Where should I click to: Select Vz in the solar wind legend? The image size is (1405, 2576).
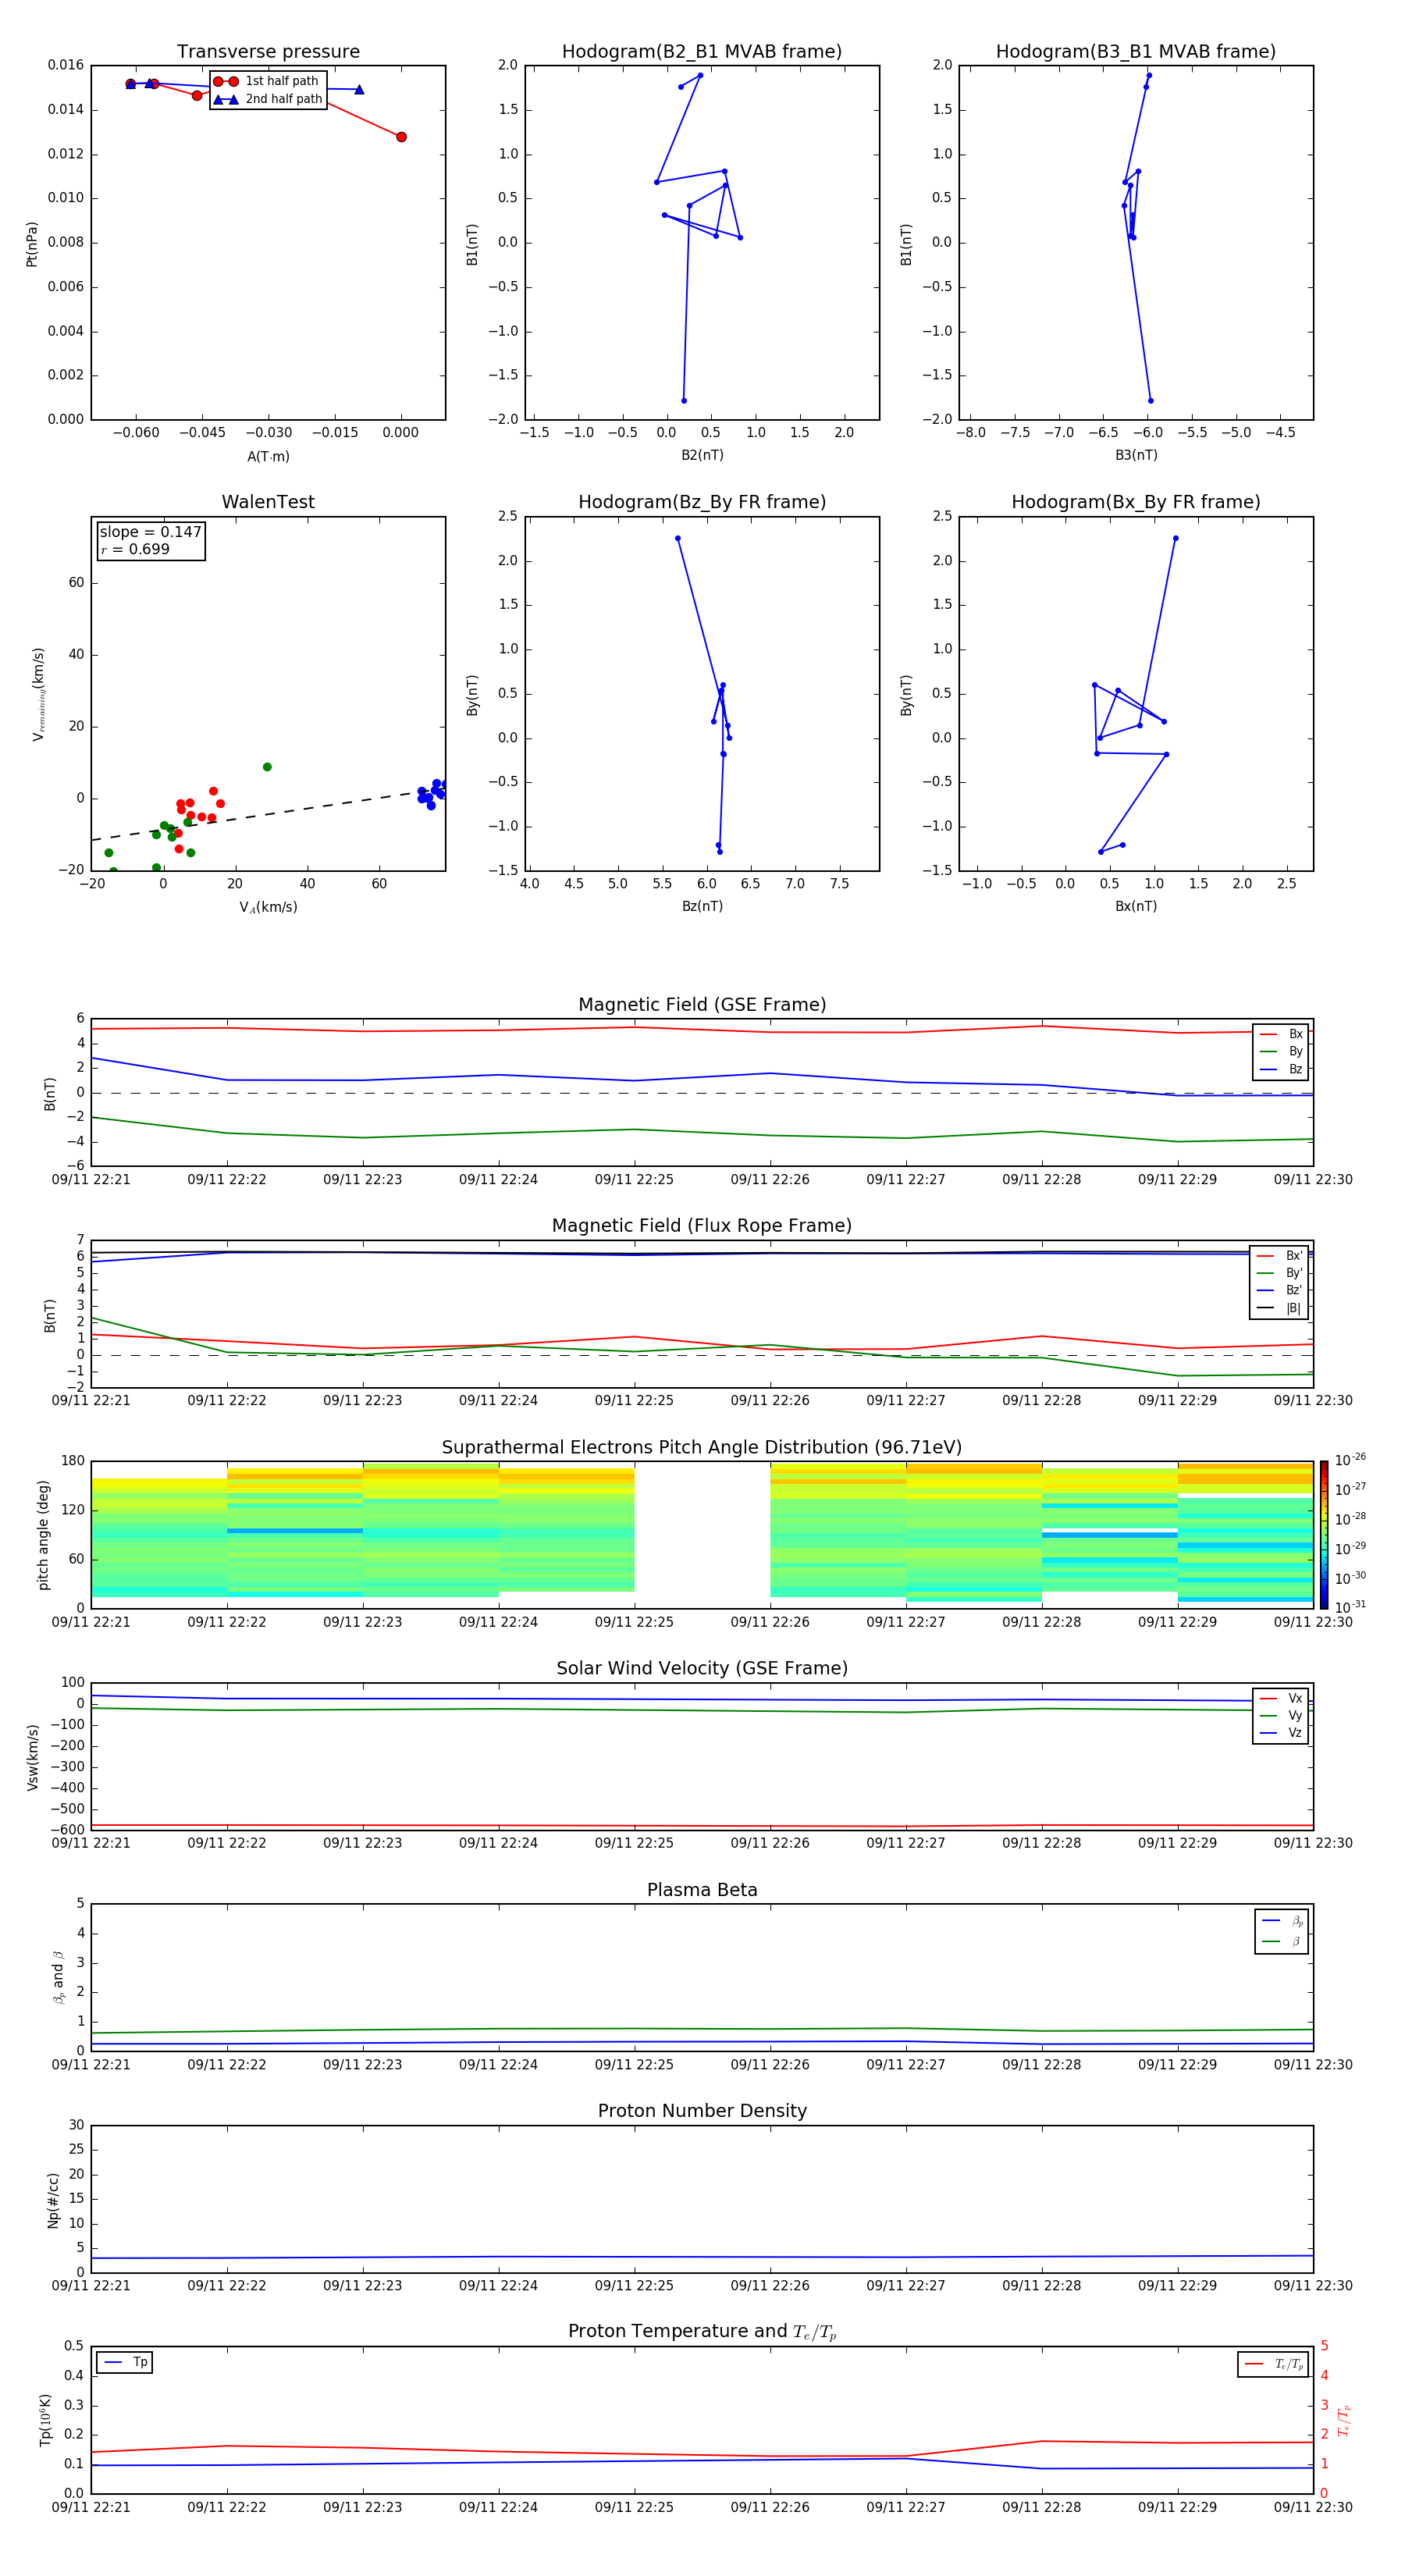(x=1281, y=1733)
